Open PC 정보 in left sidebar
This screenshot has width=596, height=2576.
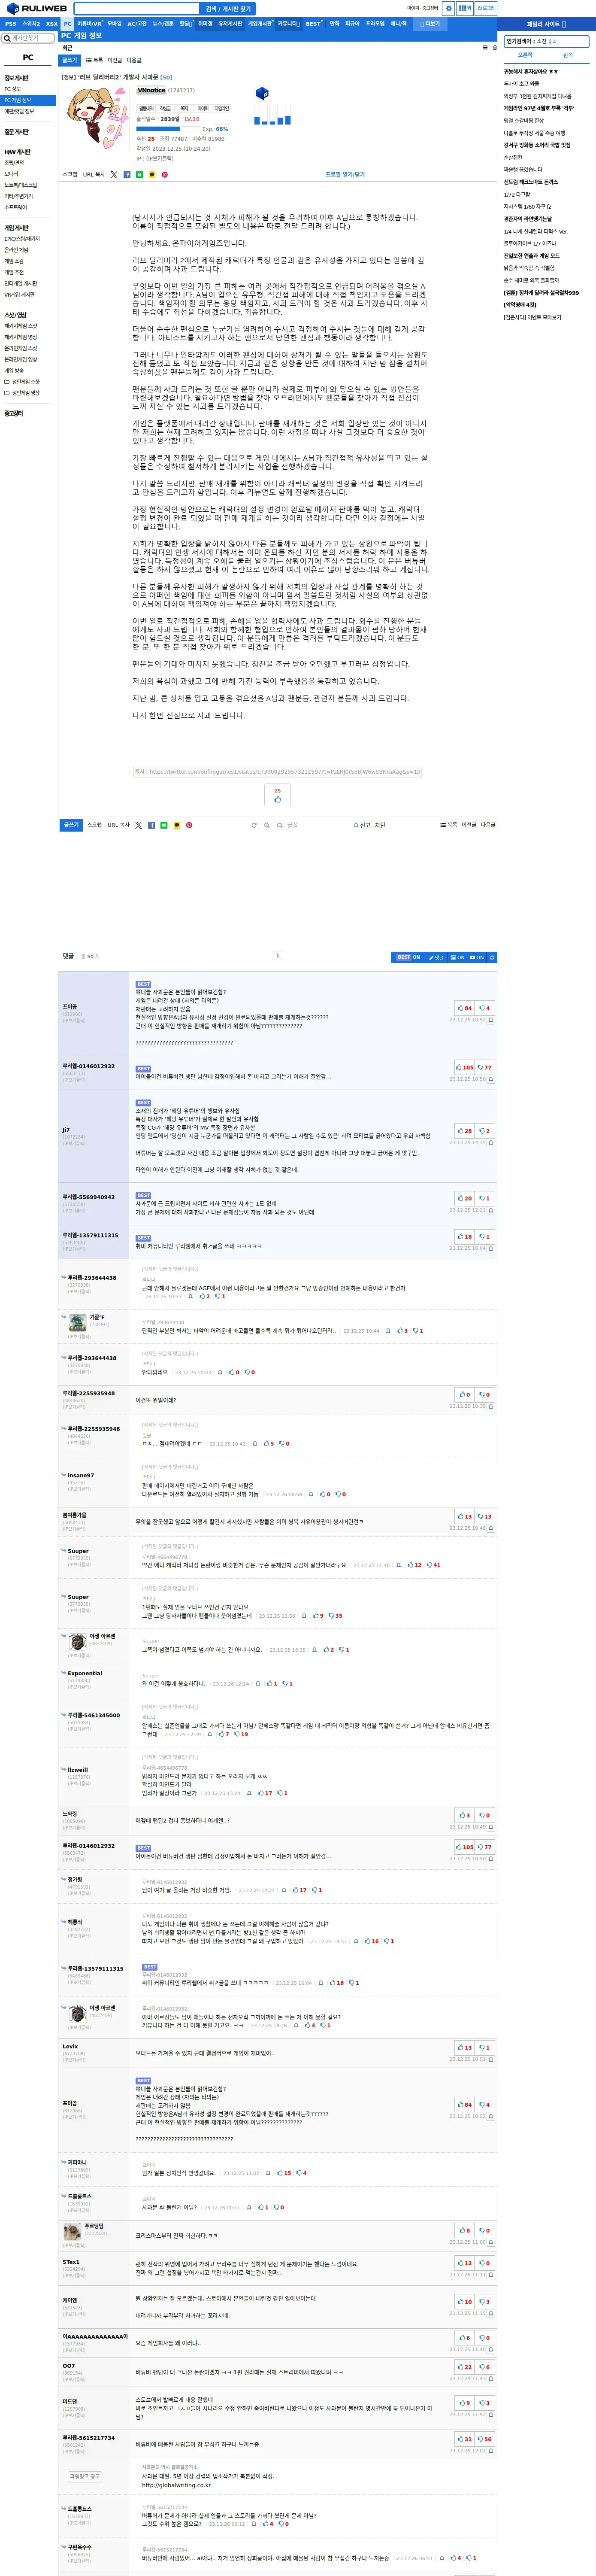[12, 89]
